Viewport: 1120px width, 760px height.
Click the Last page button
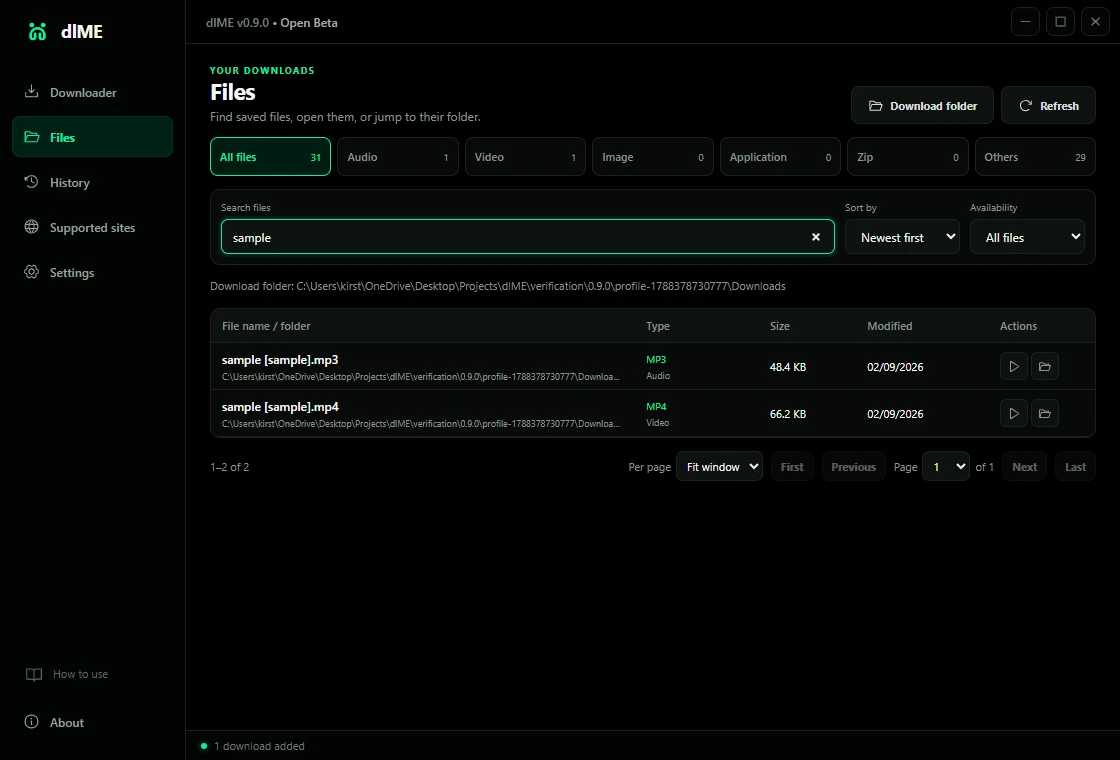[1075, 466]
